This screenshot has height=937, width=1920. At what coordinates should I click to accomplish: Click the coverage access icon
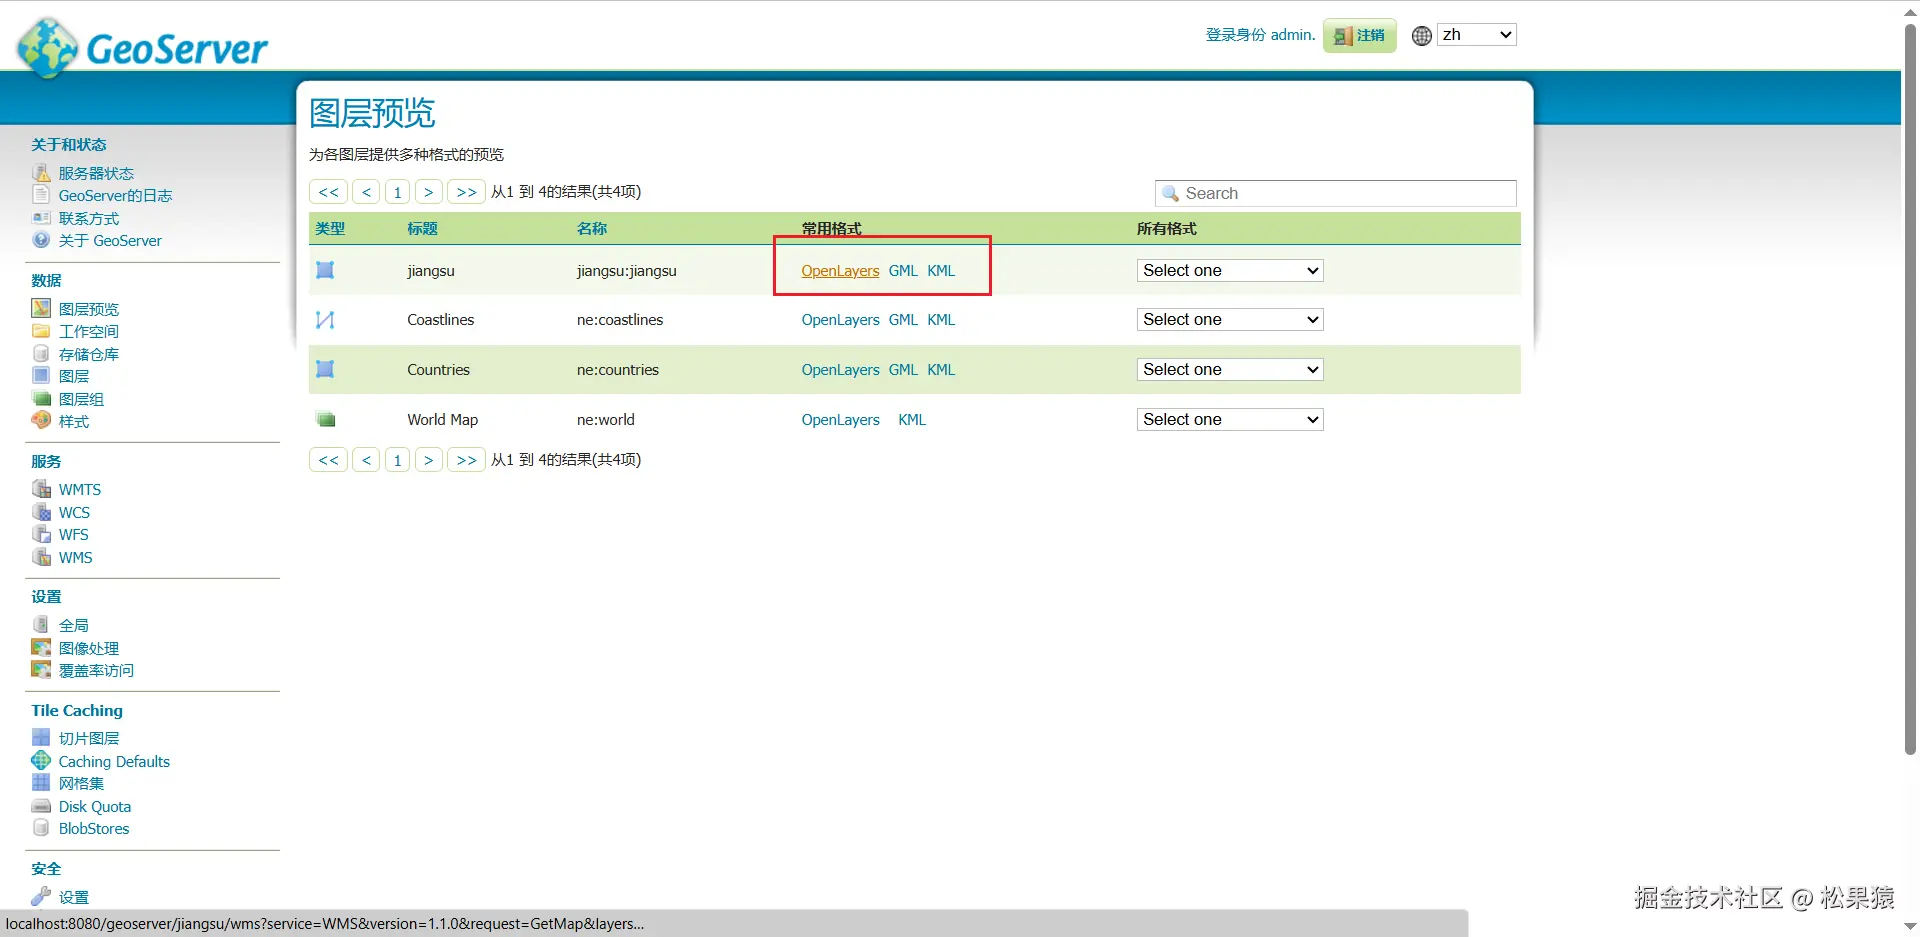(x=41, y=670)
